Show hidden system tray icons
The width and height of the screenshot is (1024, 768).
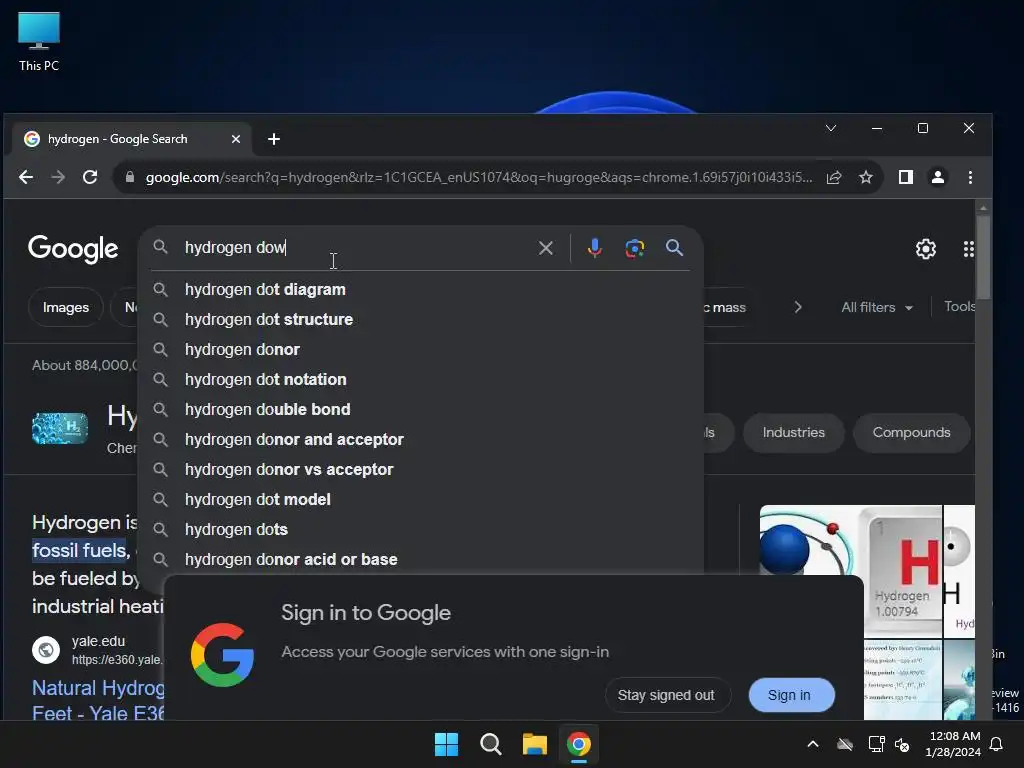coord(813,744)
